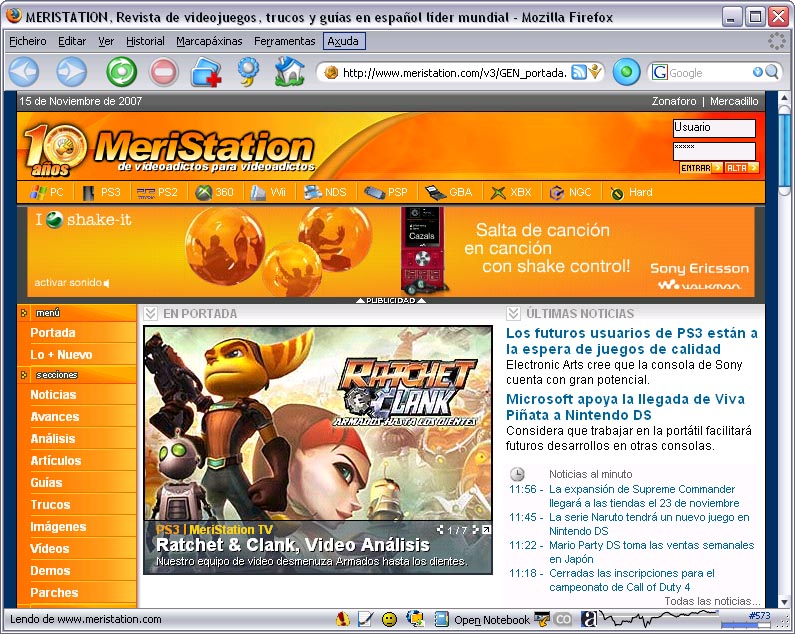The width and height of the screenshot is (795, 634).
Task: Click the green Go button beside the address bar
Action: coord(626,72)
